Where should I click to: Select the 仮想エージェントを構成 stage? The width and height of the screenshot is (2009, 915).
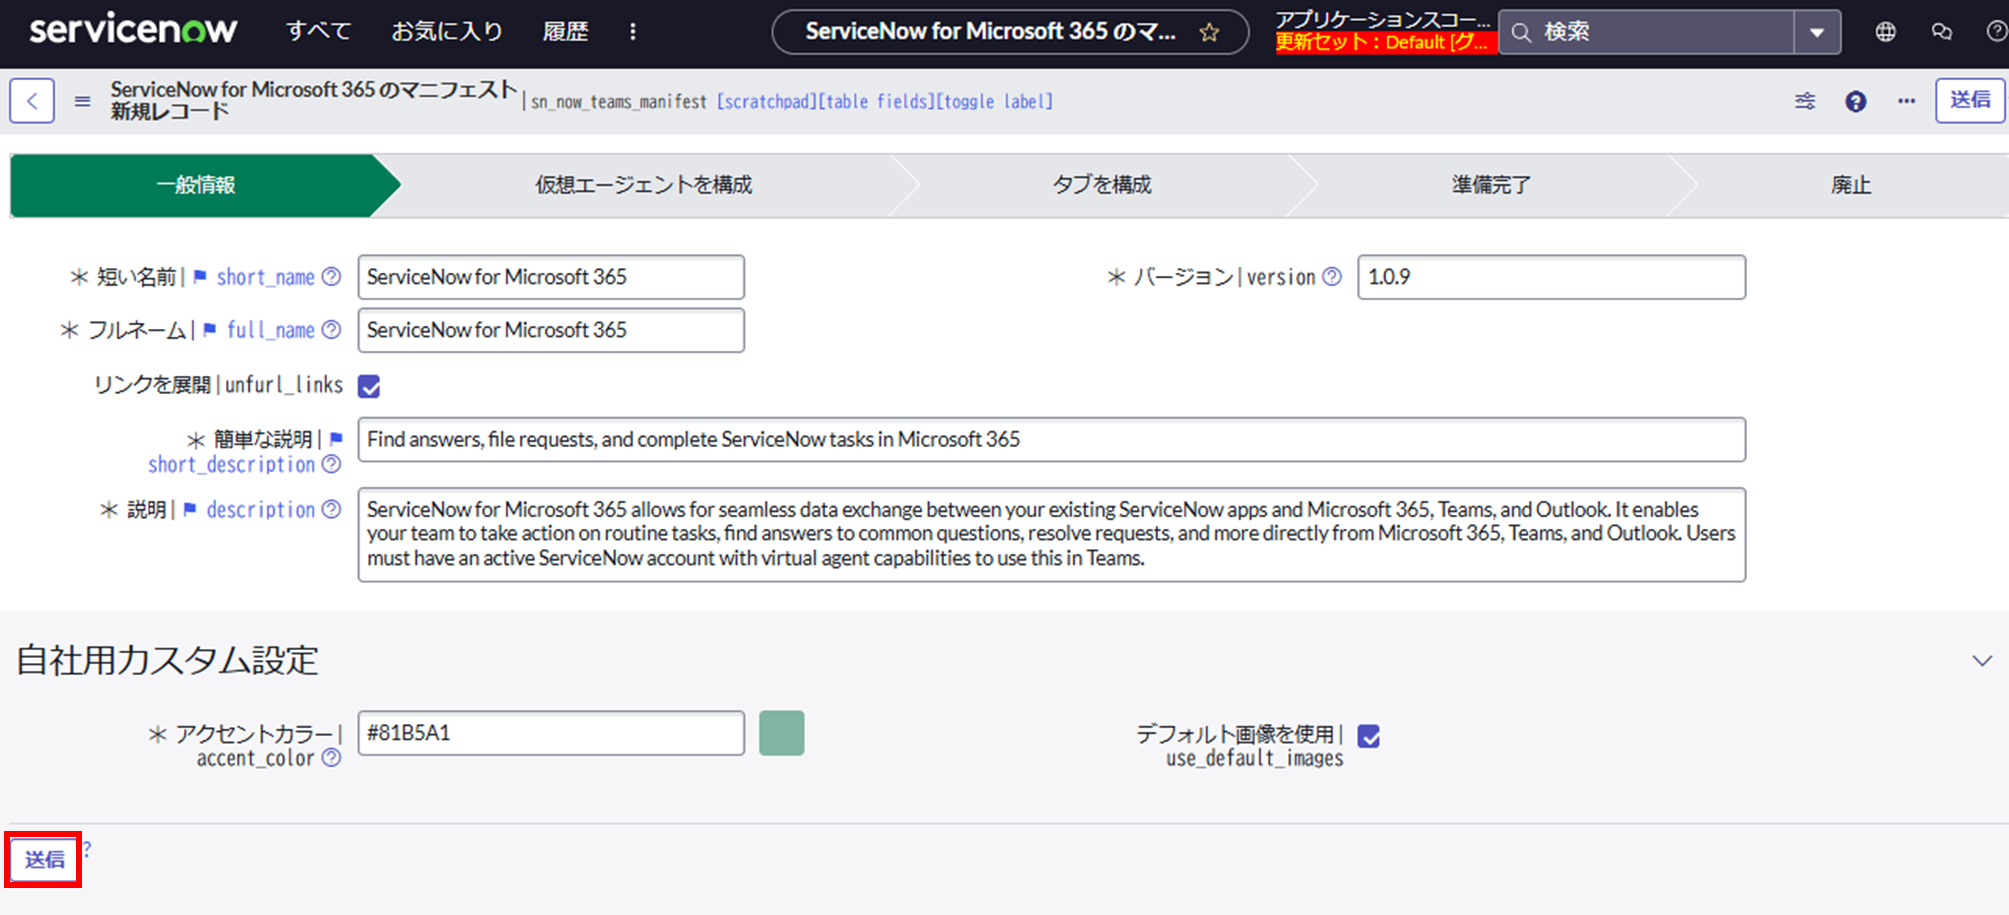[643, 185]
